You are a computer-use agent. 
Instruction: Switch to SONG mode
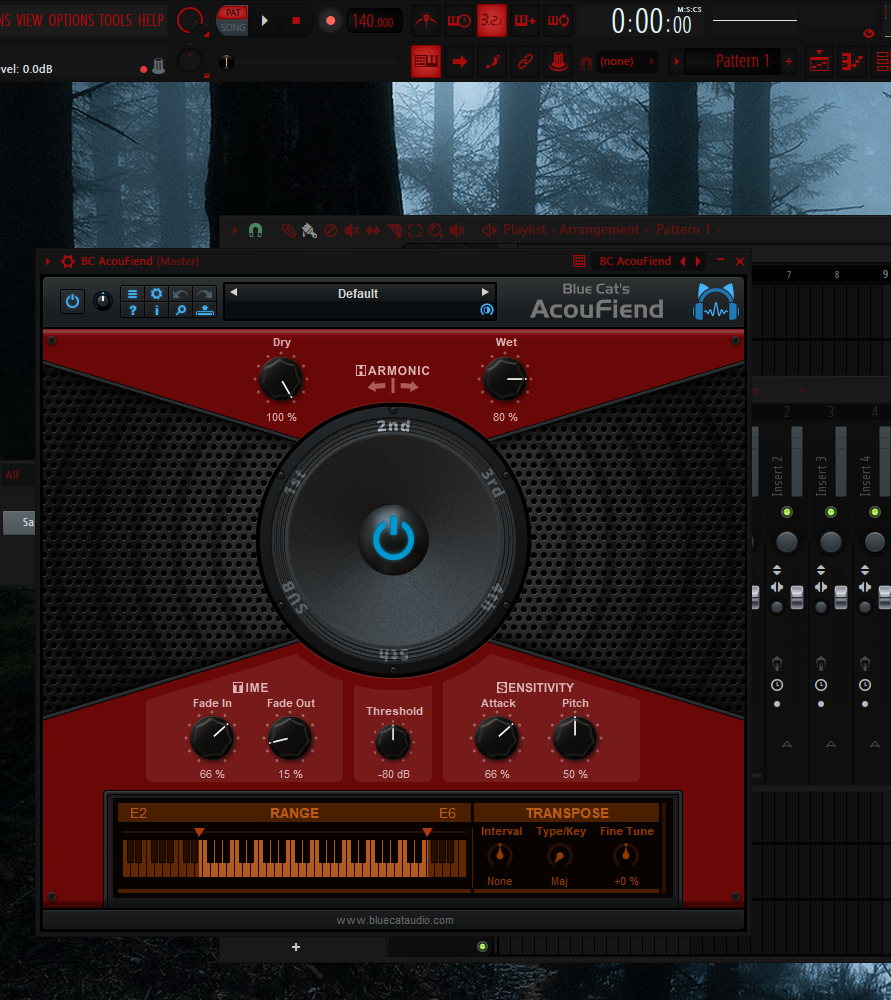click(233, 27)
